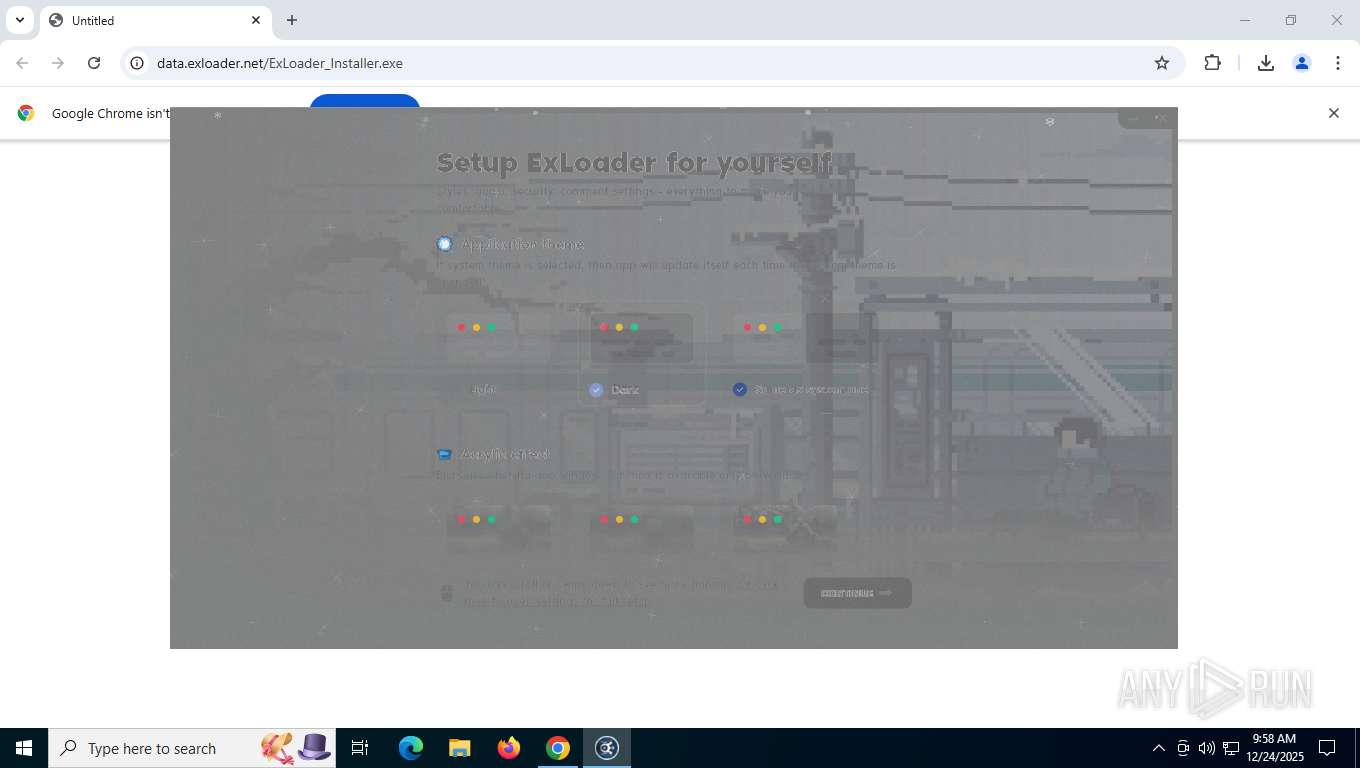Open File Explorer from taskbar

[460, 748]
